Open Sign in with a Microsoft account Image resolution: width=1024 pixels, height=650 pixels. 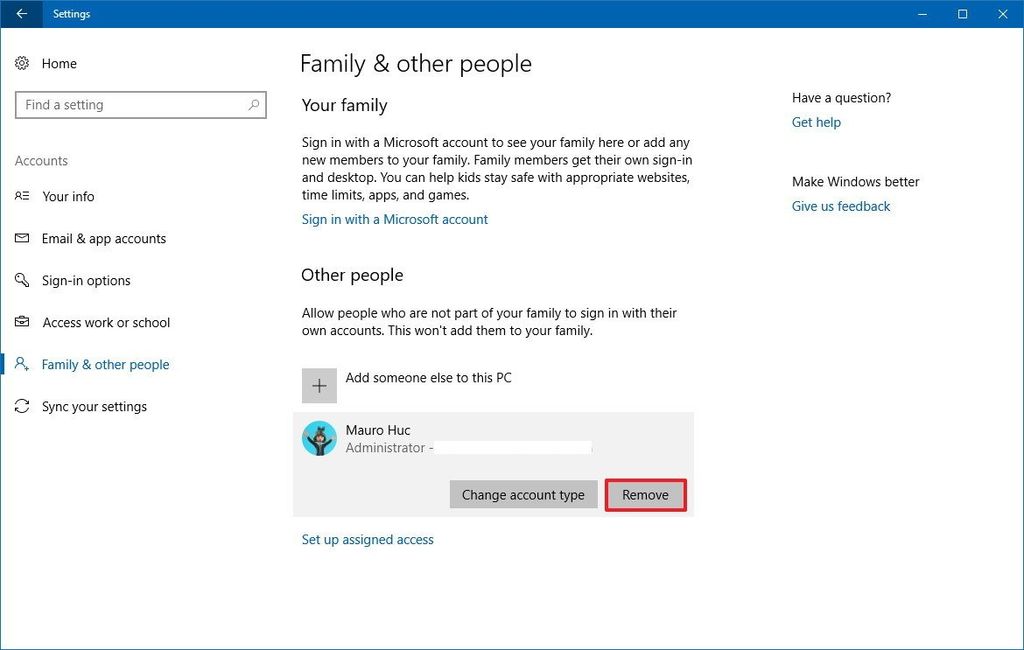coord(394,219)
